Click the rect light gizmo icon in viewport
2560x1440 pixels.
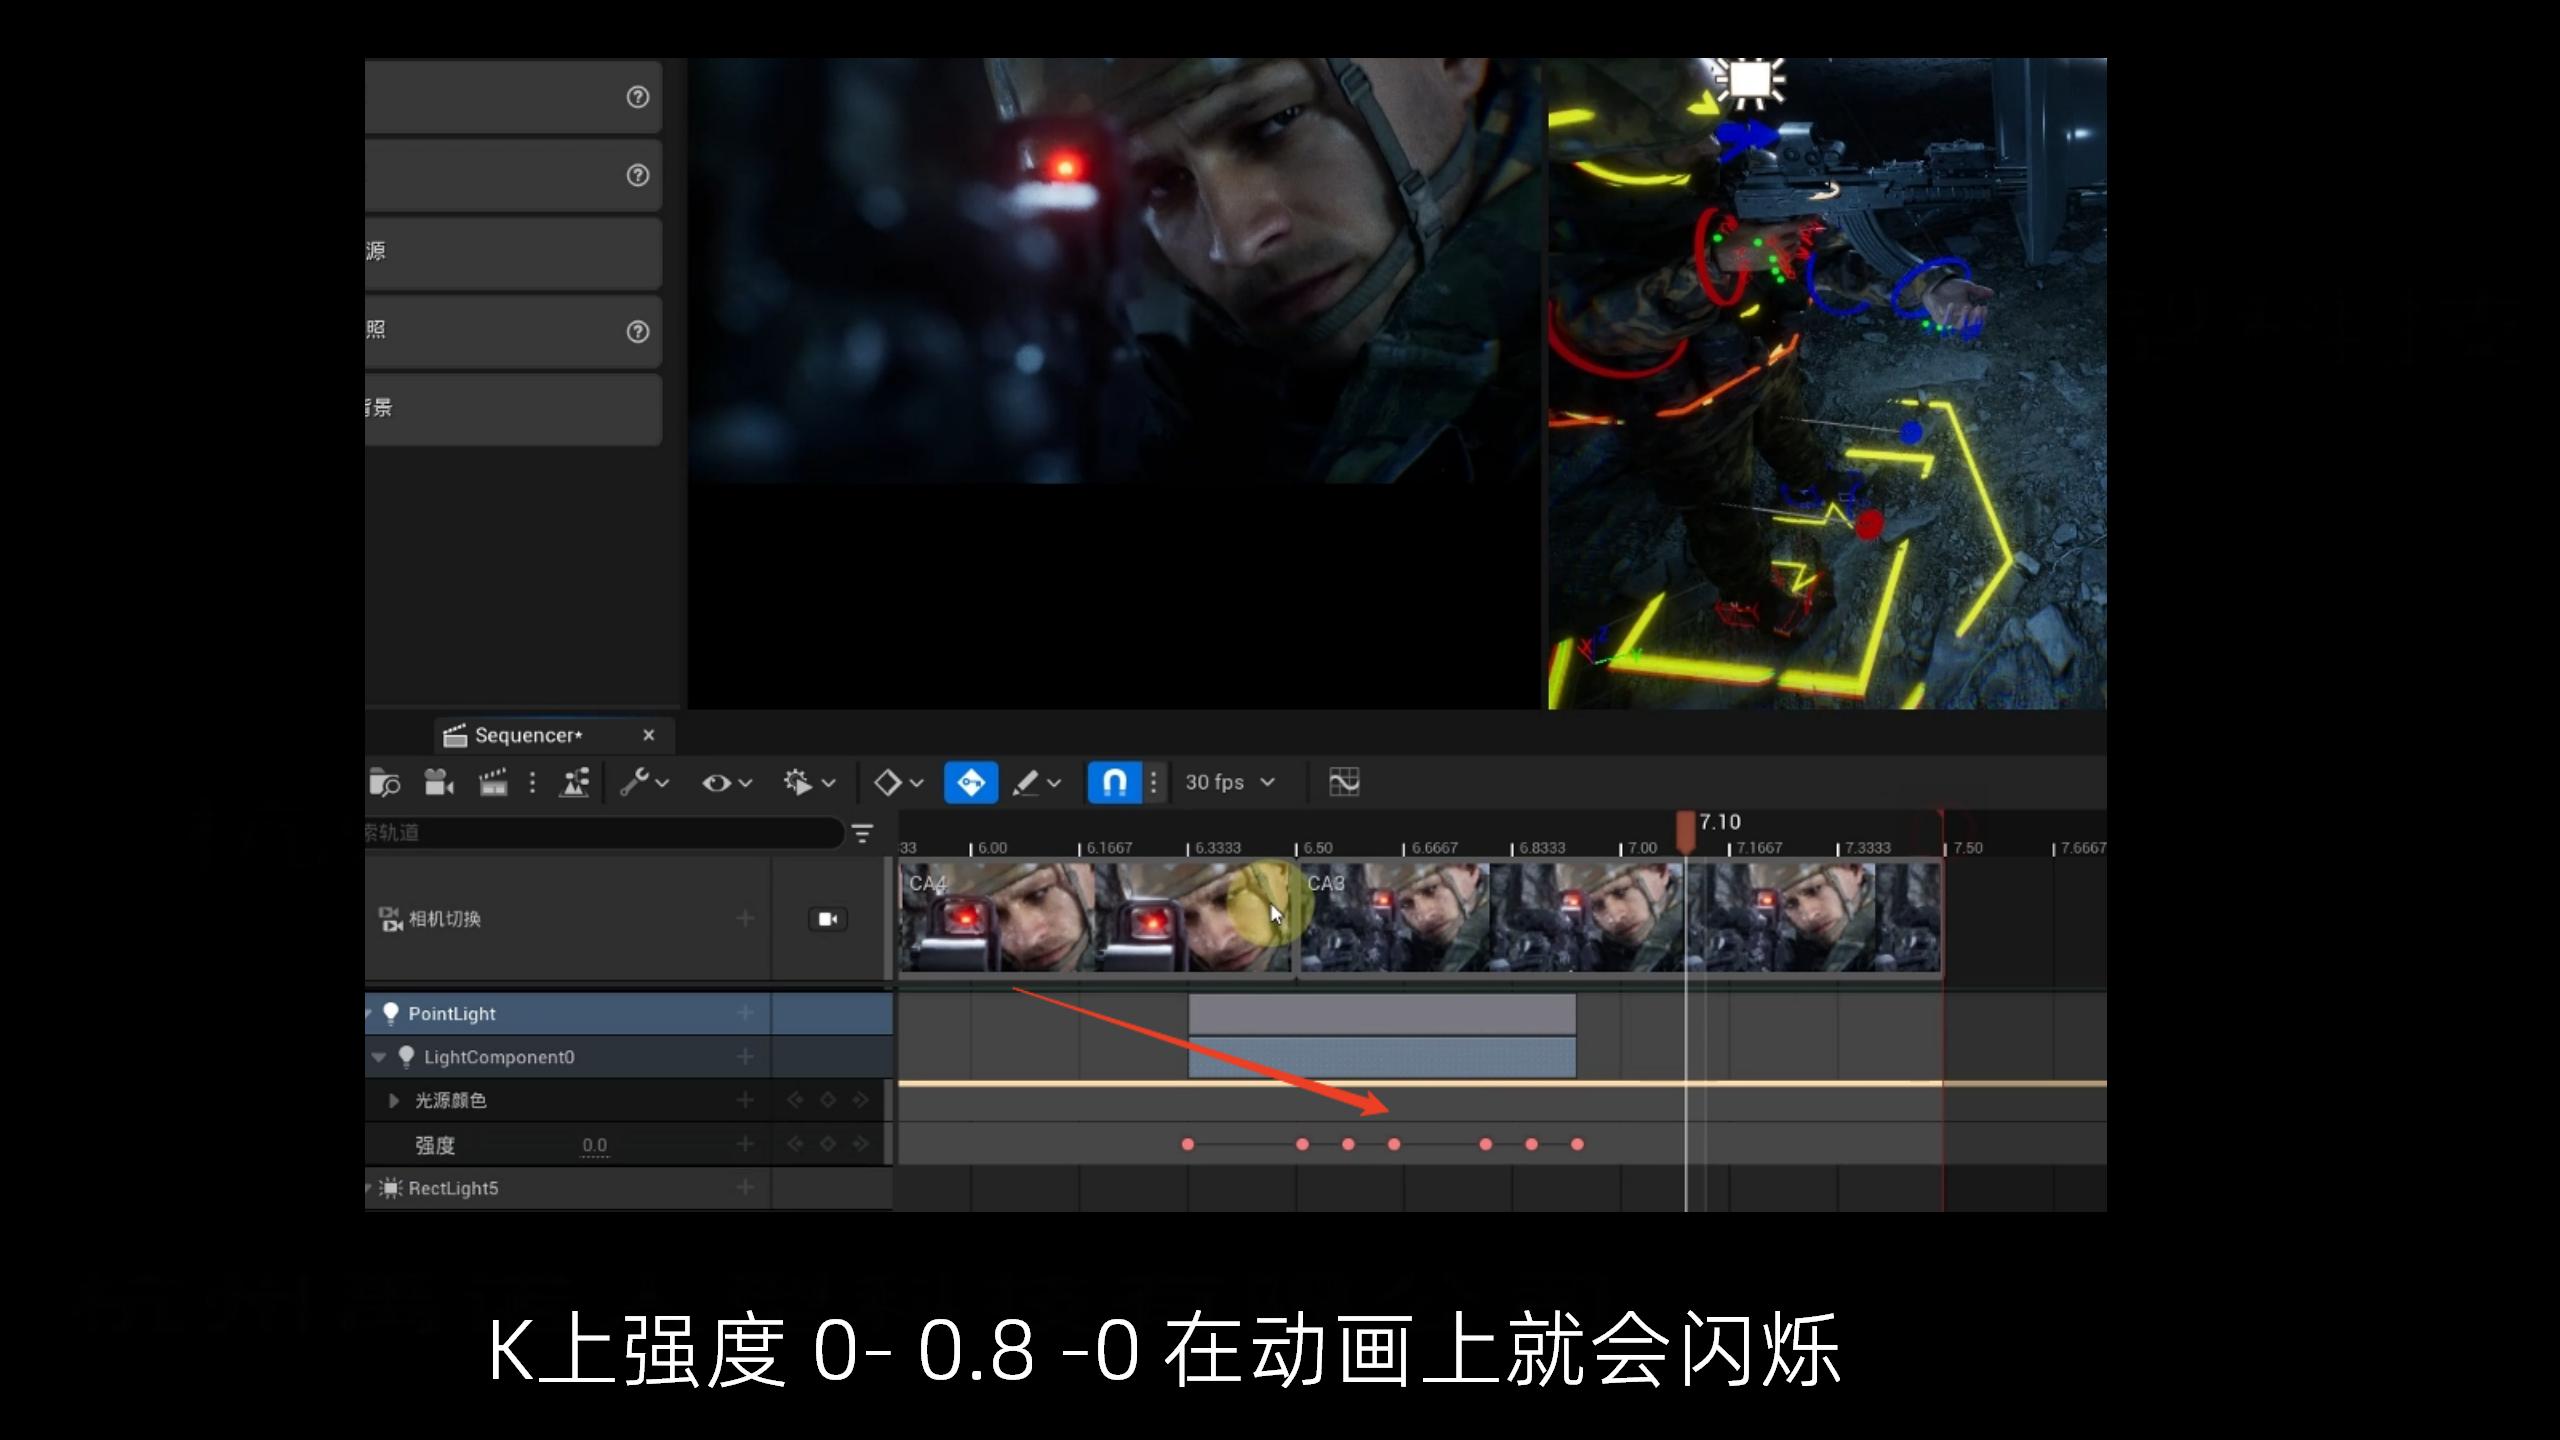[x=1751, y=80]
